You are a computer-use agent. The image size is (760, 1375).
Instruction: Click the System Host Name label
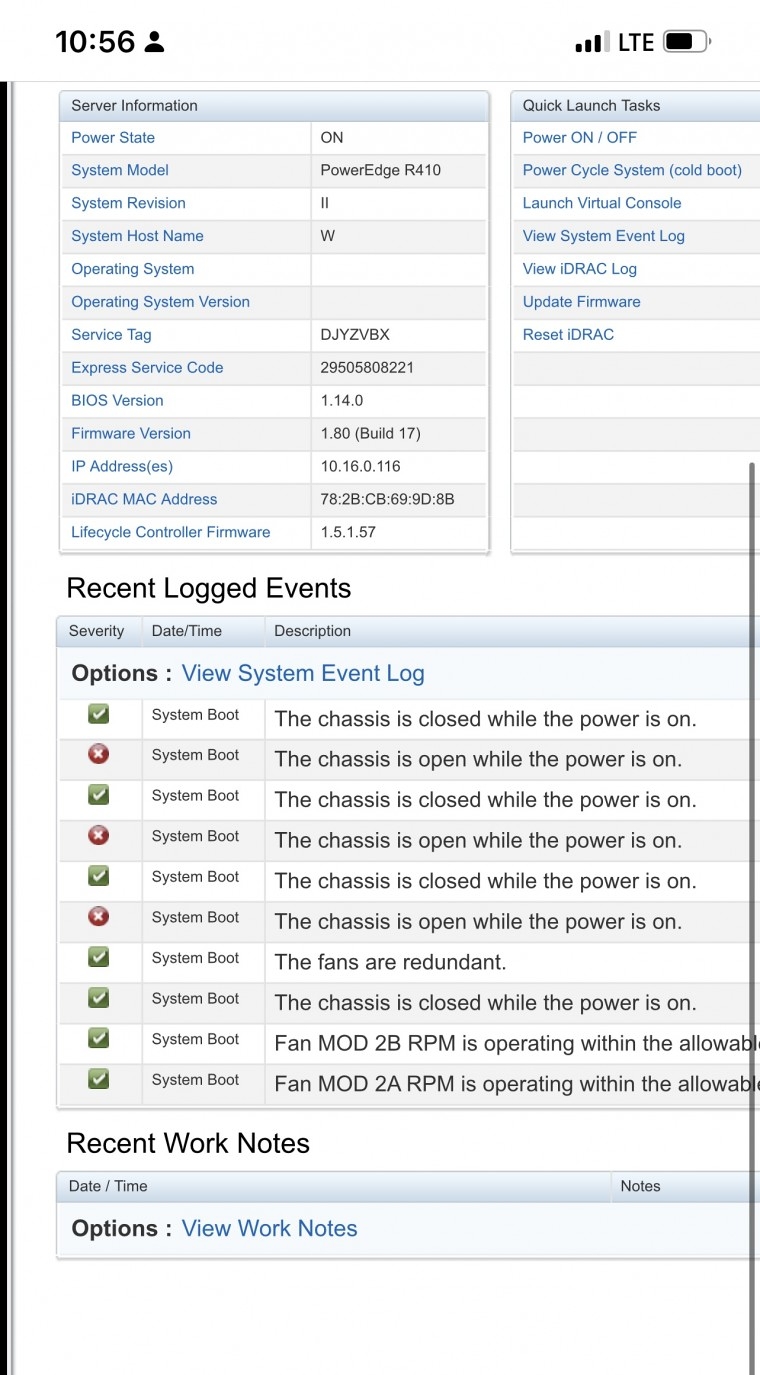pyautogui.click(x=137, y=236)
